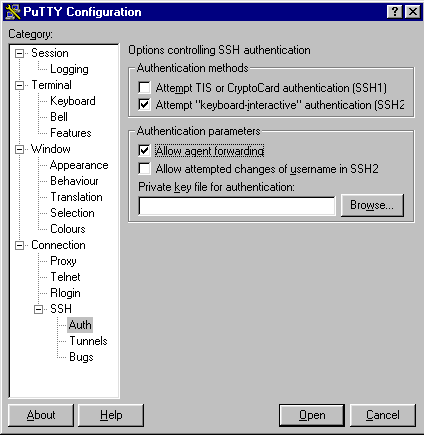424x435 pixels.
Task: Browse for a private key file
Action: 372,205
